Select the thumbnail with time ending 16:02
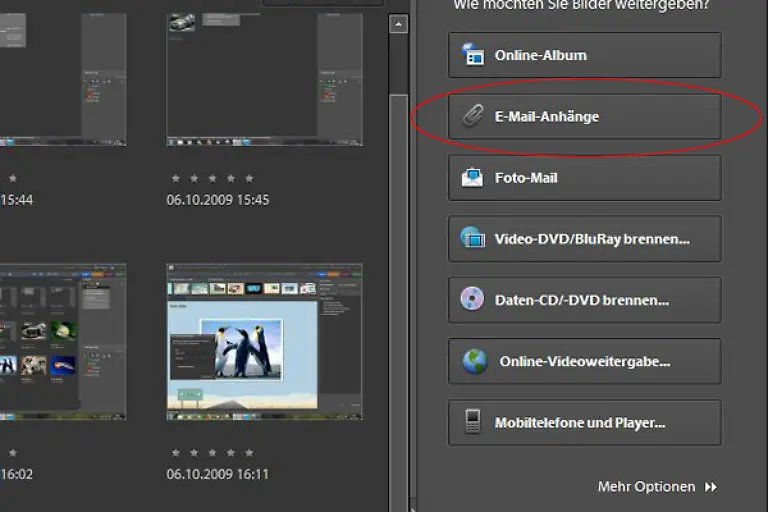Screen dimensions: 768x512 [x=62, y=341]
